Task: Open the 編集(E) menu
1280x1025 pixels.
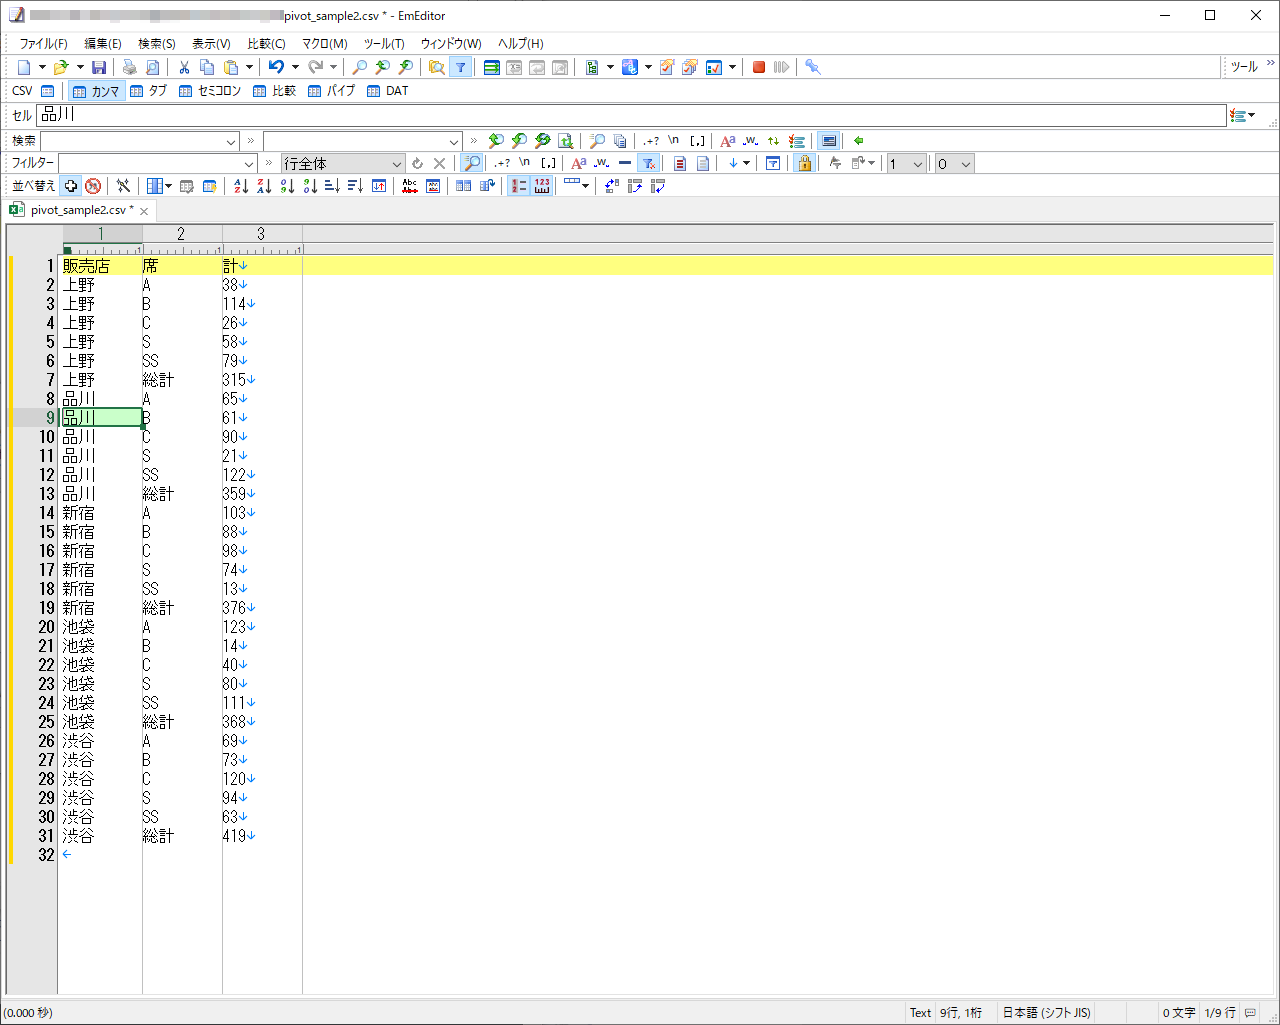Action: pos(103,44)
